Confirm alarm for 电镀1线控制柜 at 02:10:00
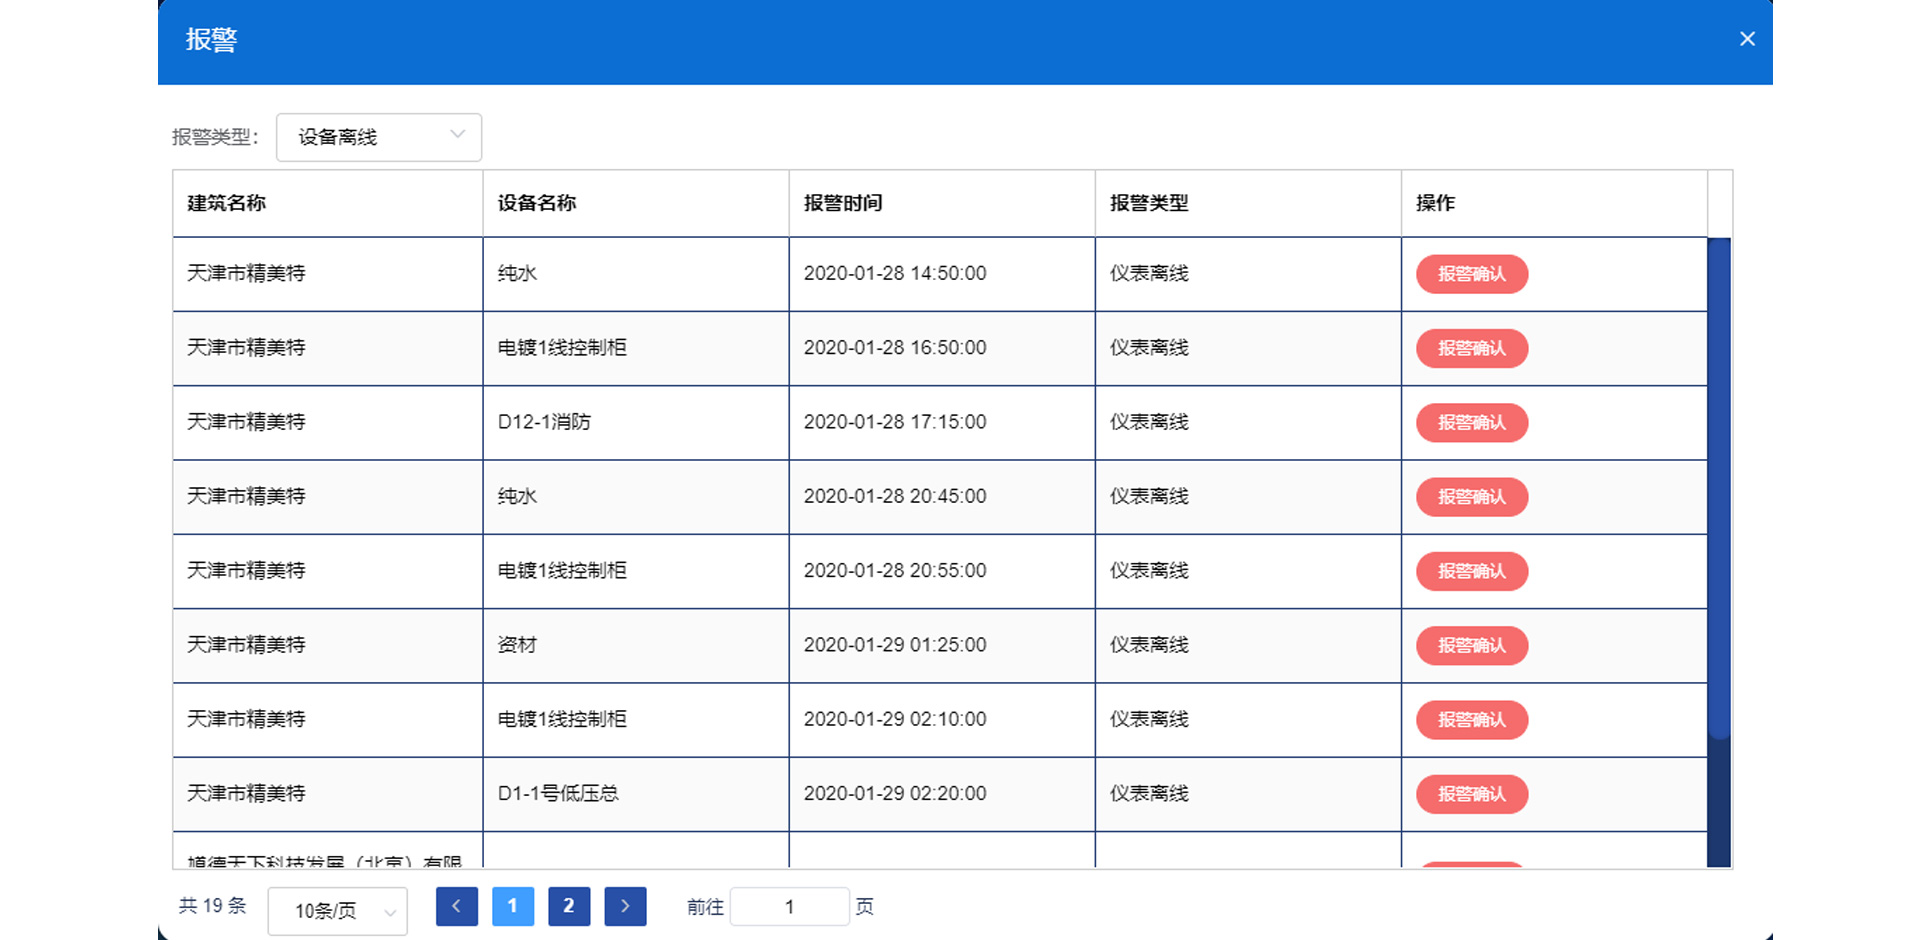Screen dimensions: 1920x940 coord(1472,720)
